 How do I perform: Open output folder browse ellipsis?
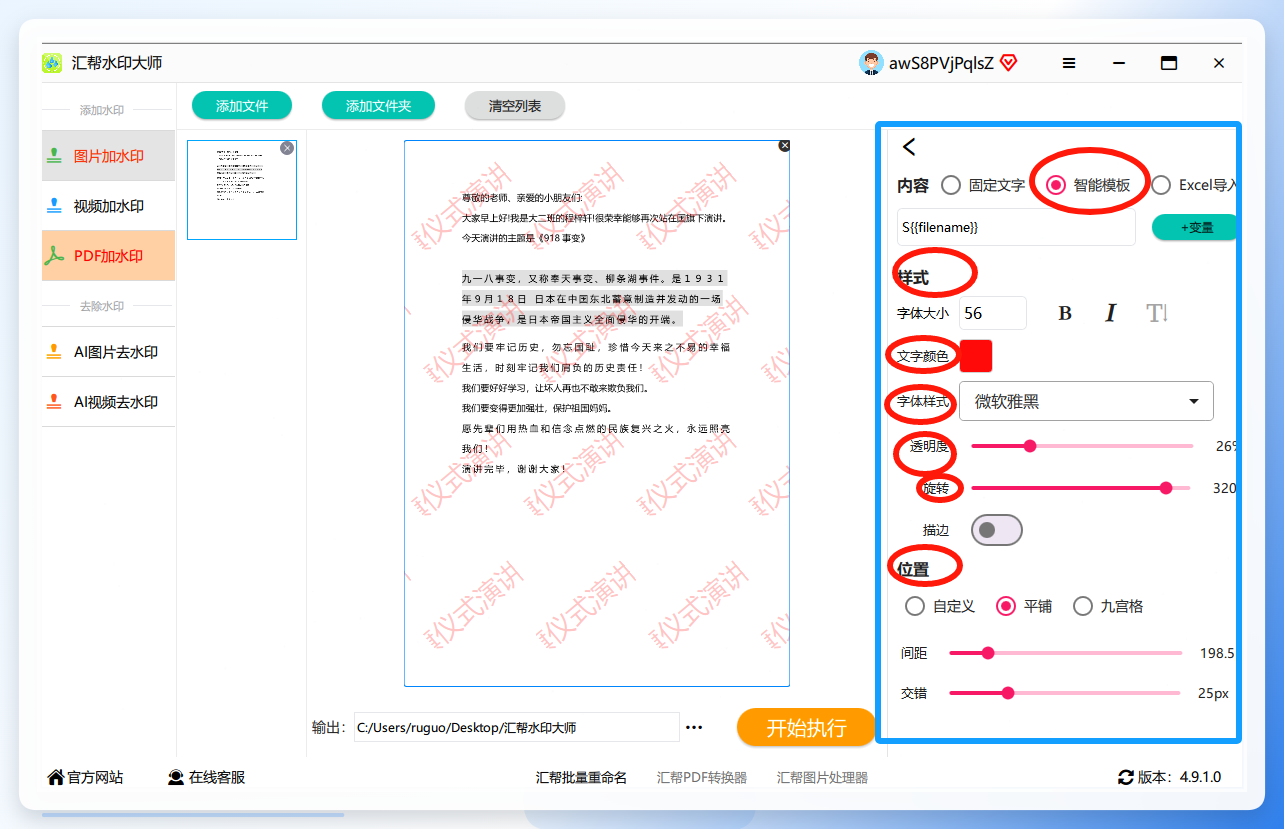(x=694, y=727)
